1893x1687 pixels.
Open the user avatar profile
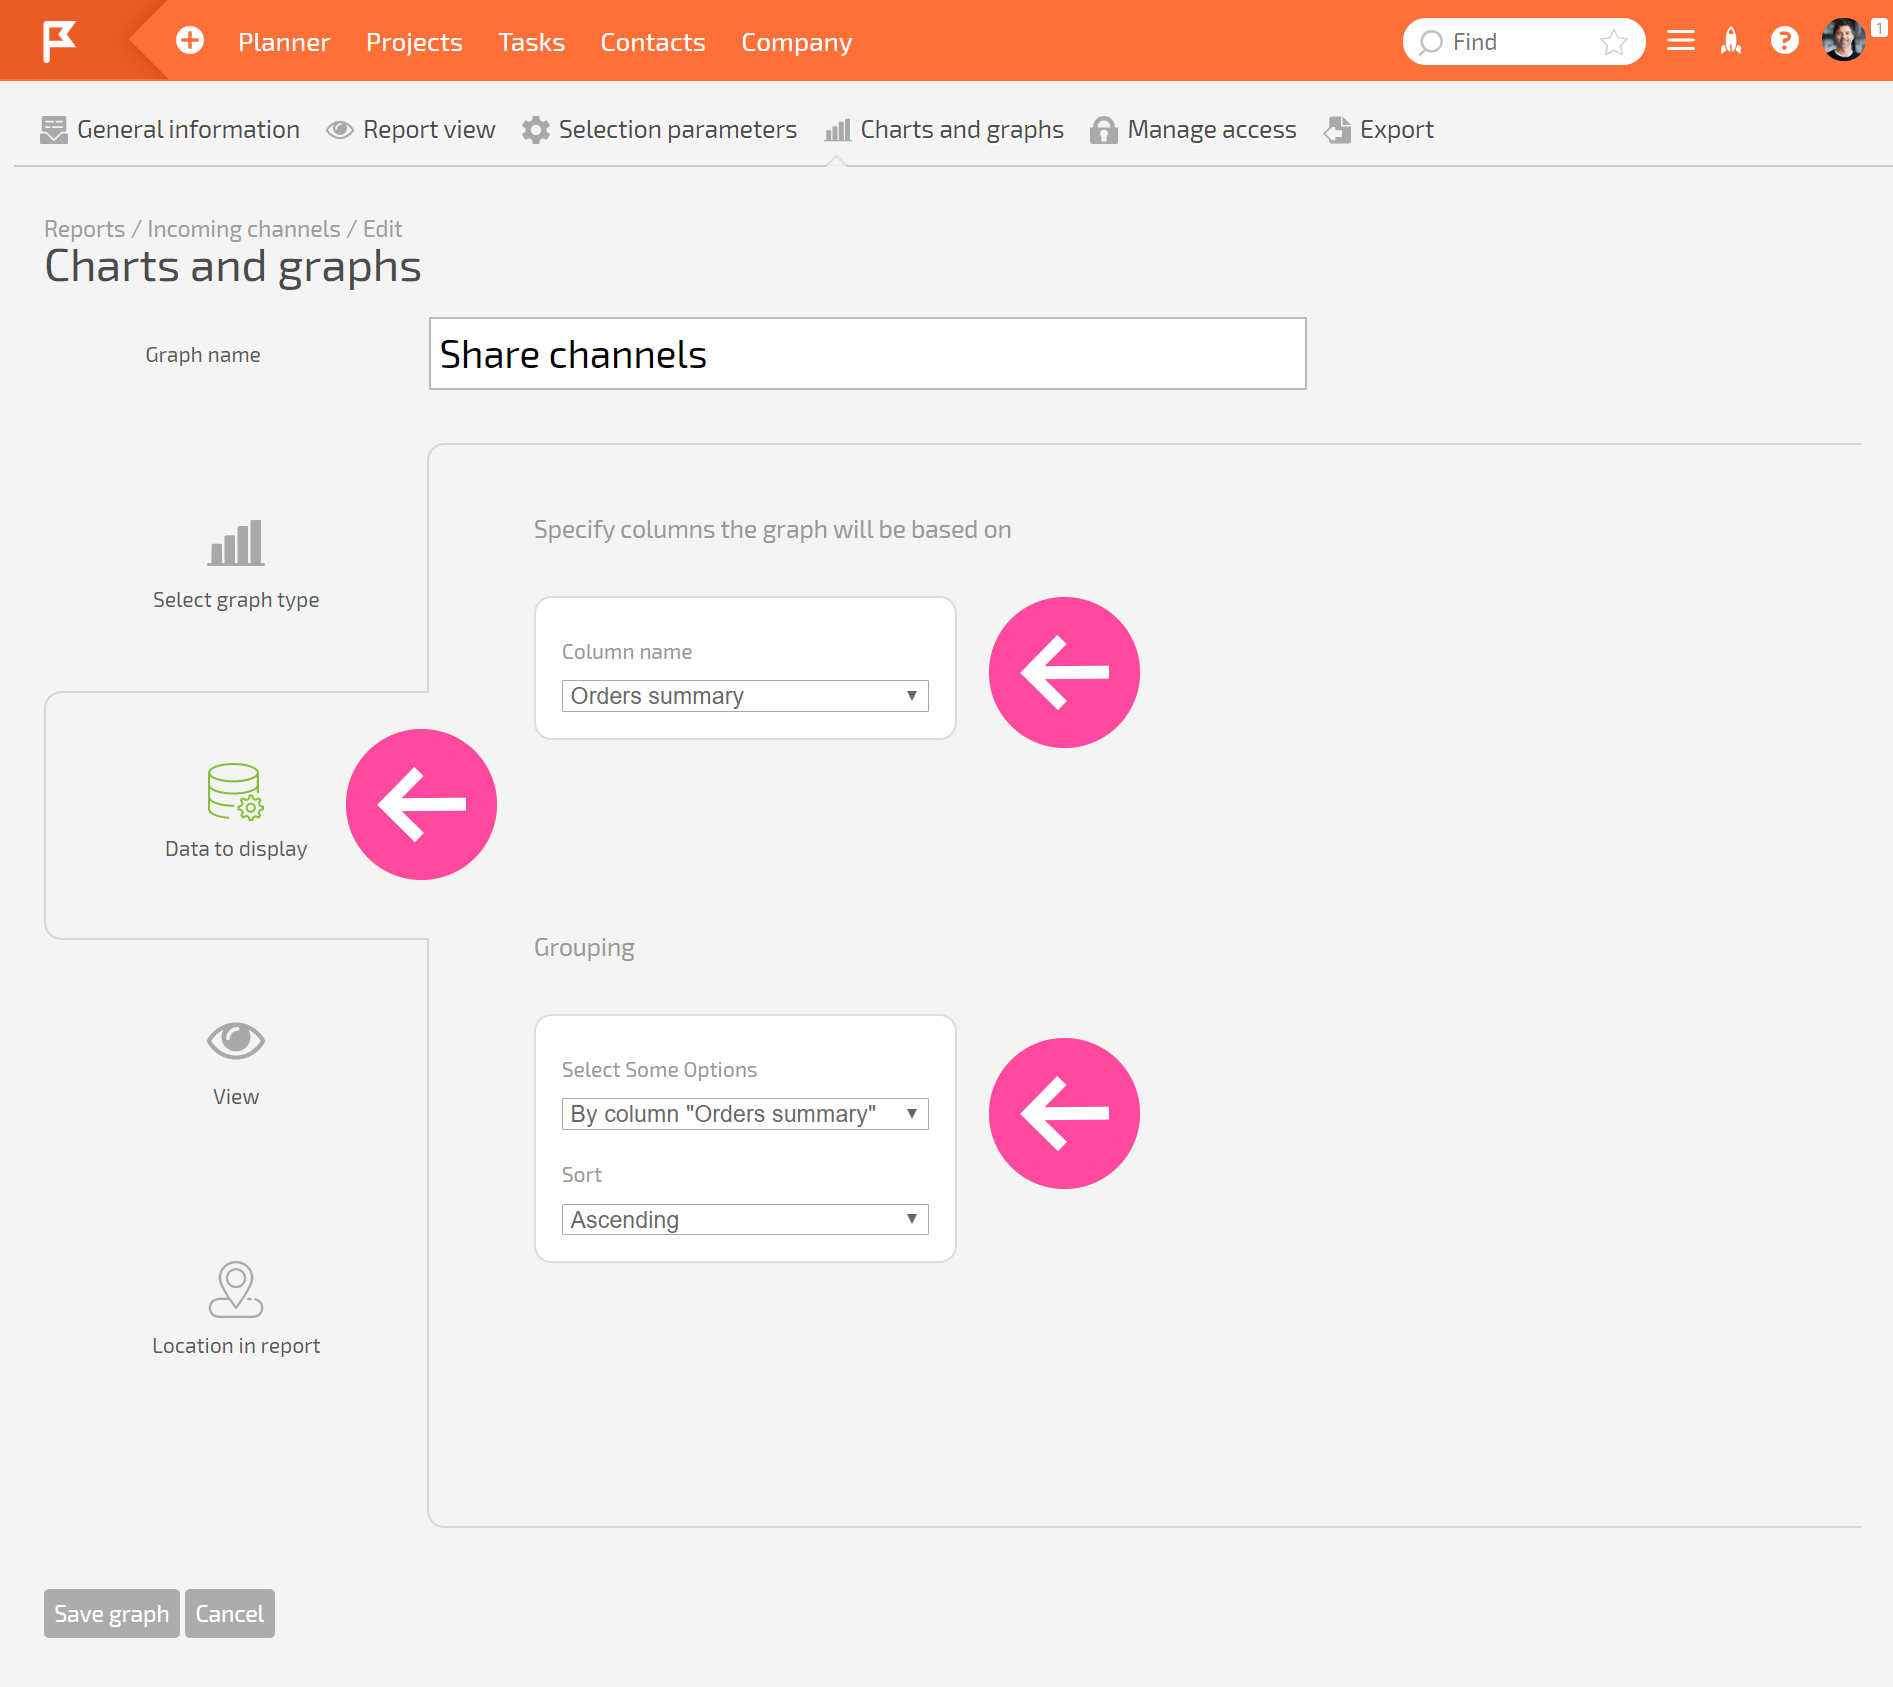tap(1843, 41)
